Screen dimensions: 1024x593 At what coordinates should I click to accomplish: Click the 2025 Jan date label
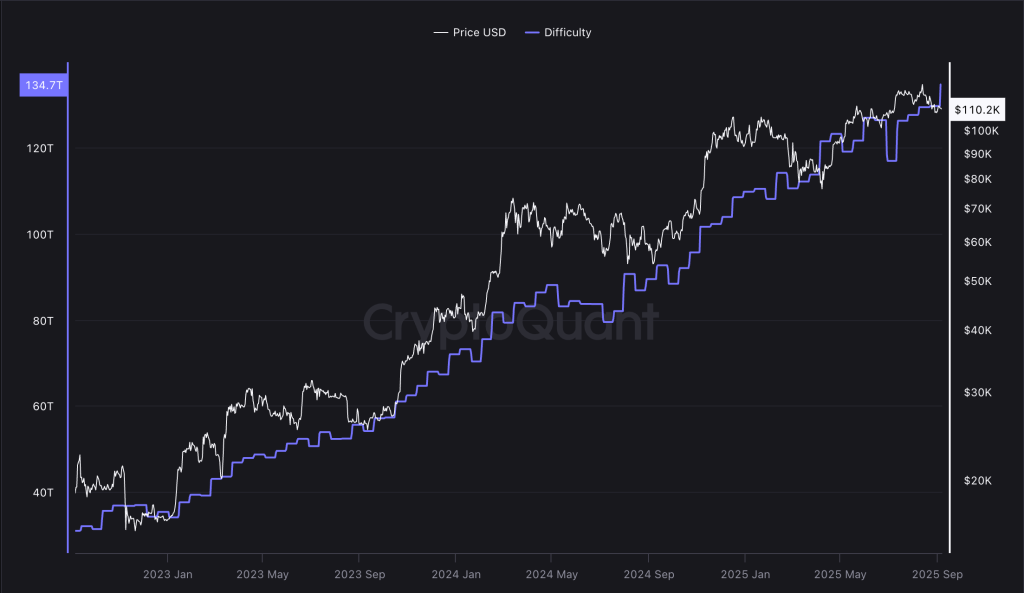click(x=744, y=574)
